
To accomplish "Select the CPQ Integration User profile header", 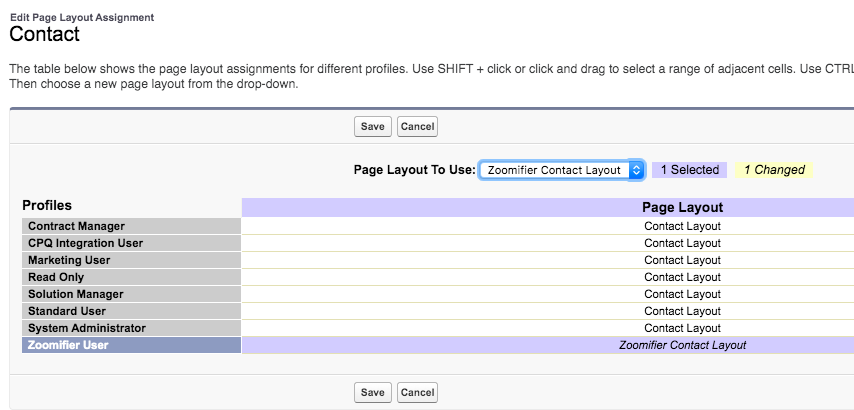I will (x=131, y=243).
